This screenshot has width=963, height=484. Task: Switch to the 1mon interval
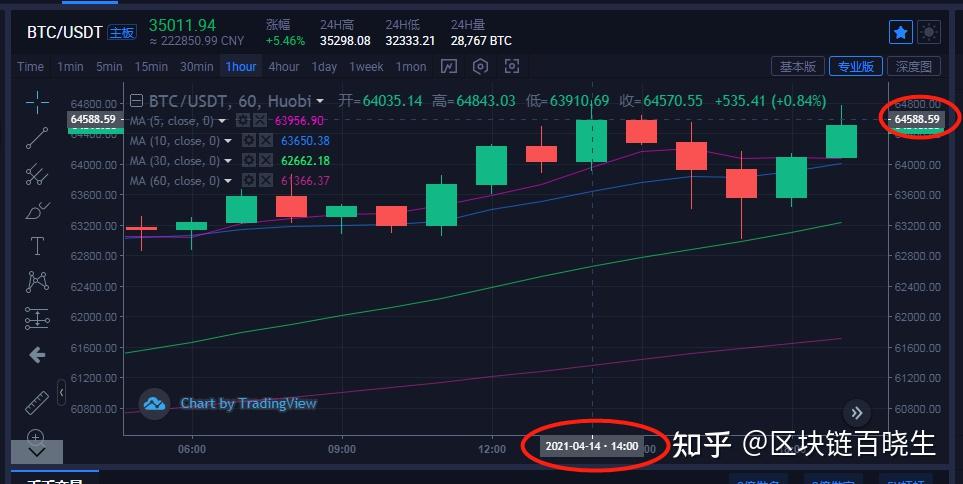411,66
